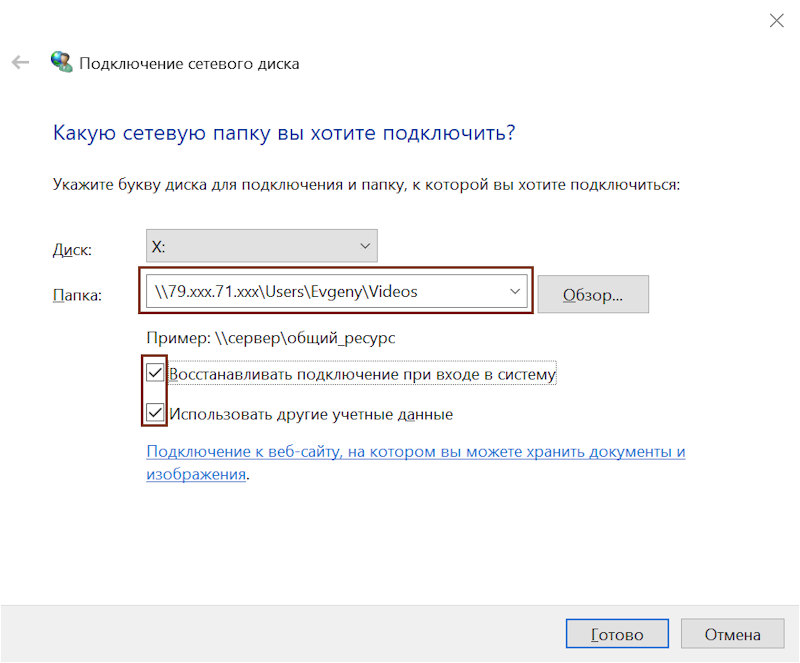Screen dimensions: 800x663
Task: Expand the folder path history arrow
Action: [x=515, y=292]
